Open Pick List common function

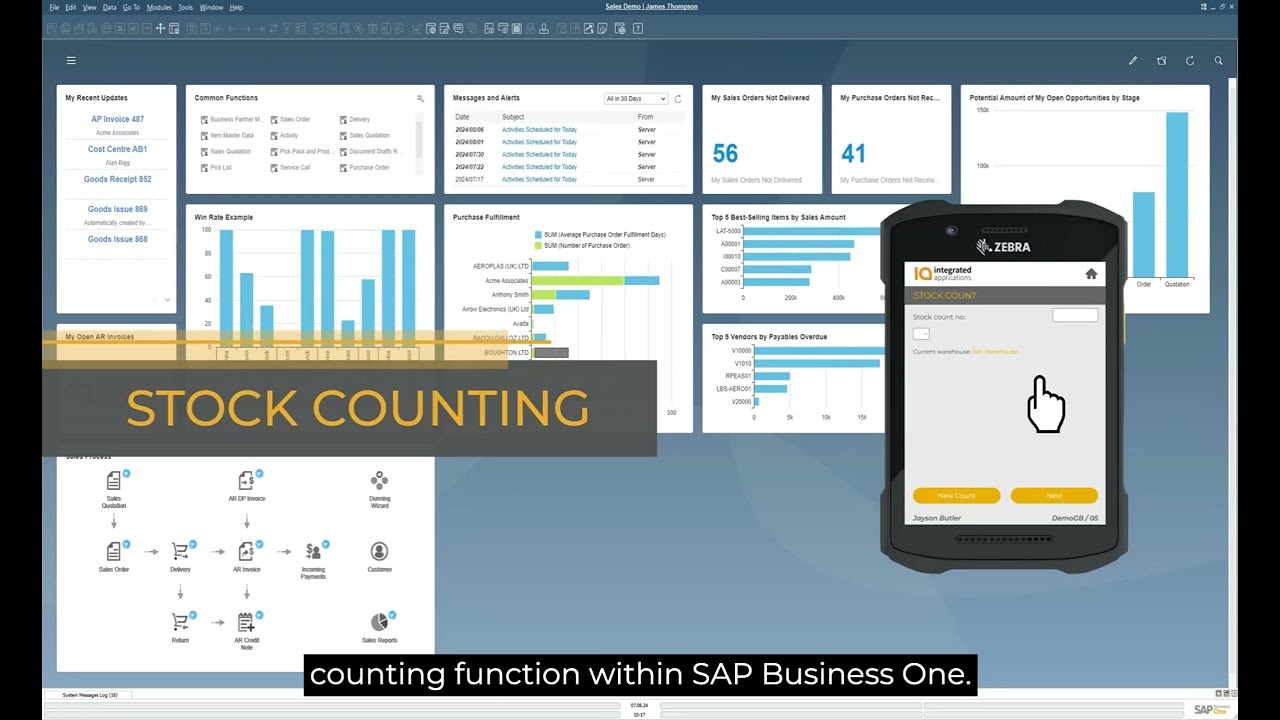215,167
